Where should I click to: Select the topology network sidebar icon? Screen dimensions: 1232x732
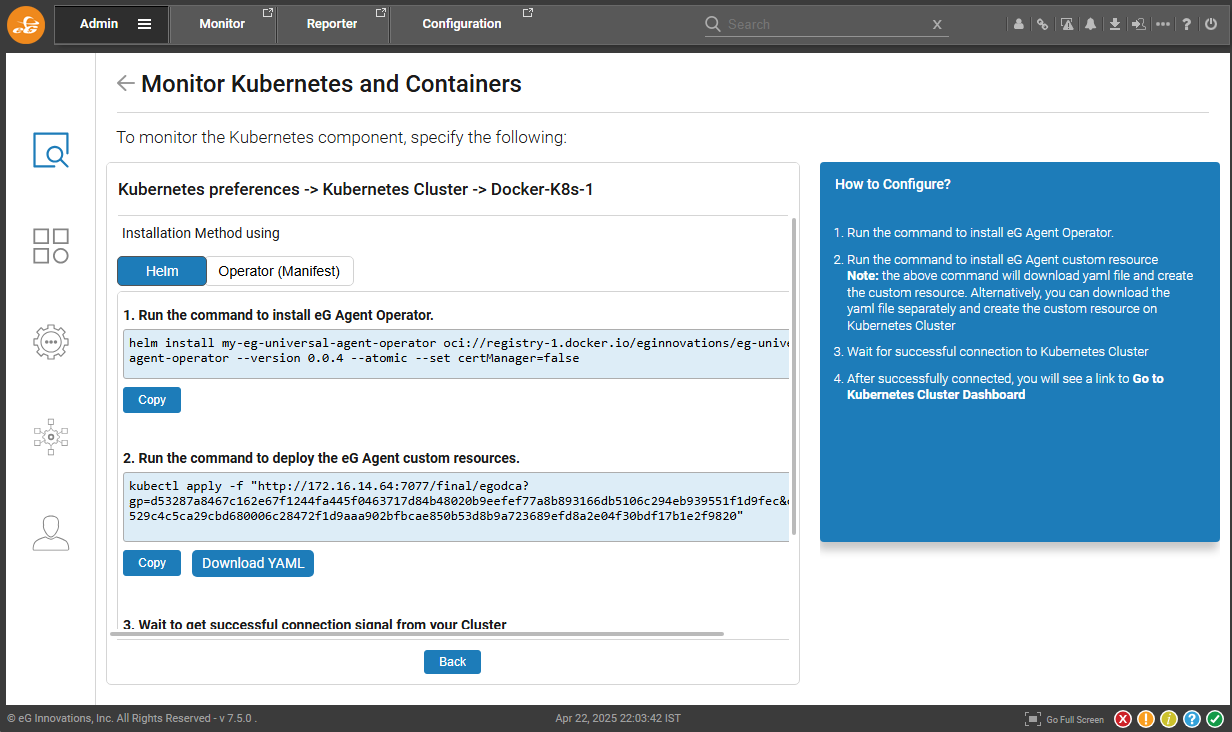(51, 437)
